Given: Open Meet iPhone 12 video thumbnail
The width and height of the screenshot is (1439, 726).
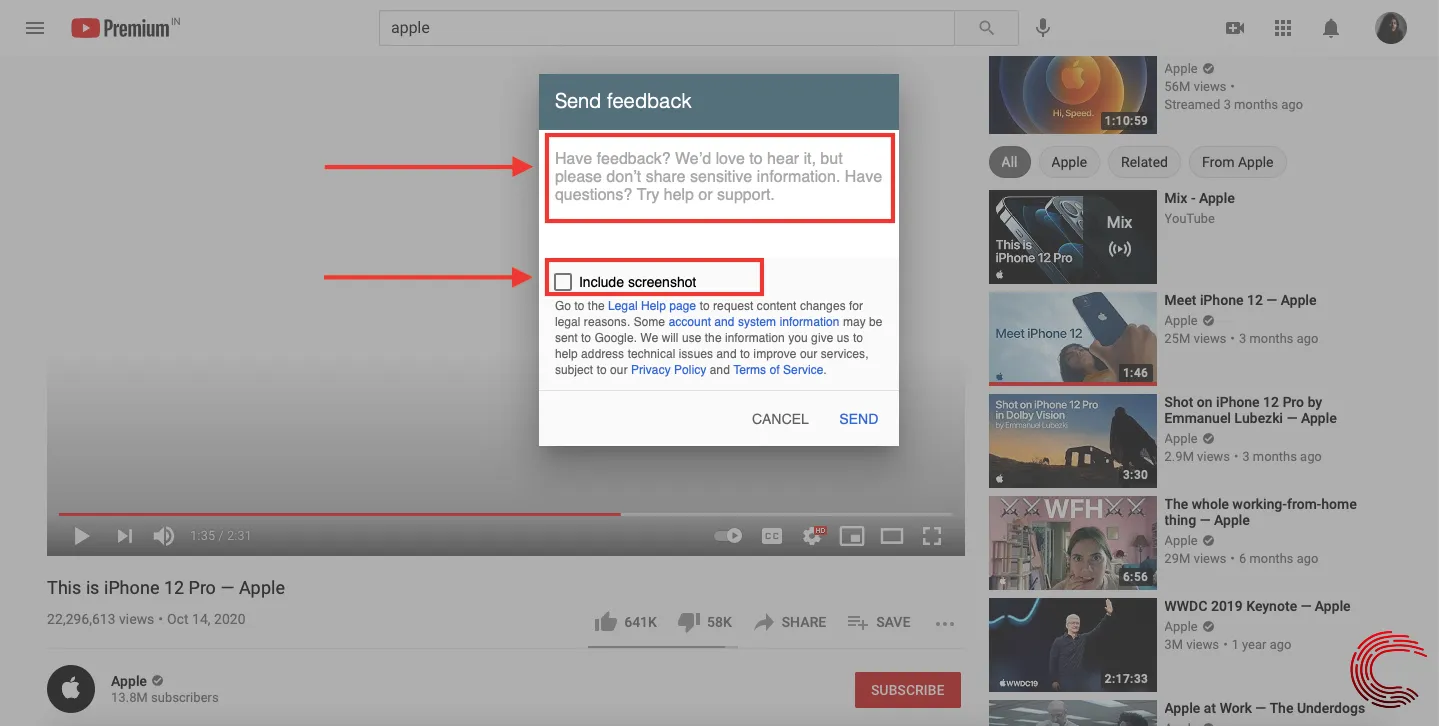Looking at the screenshot, I should (1073, 339).
